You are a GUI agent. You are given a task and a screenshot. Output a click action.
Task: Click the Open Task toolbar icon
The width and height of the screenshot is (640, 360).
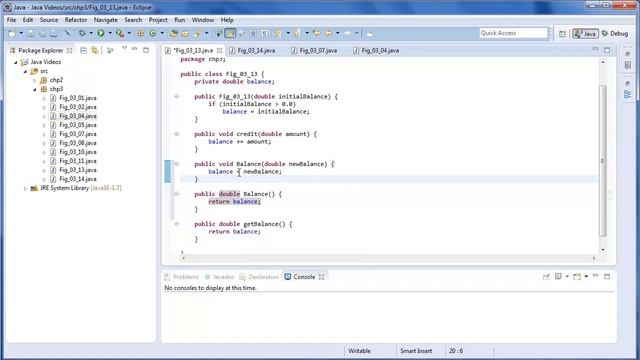coord(185,33)
